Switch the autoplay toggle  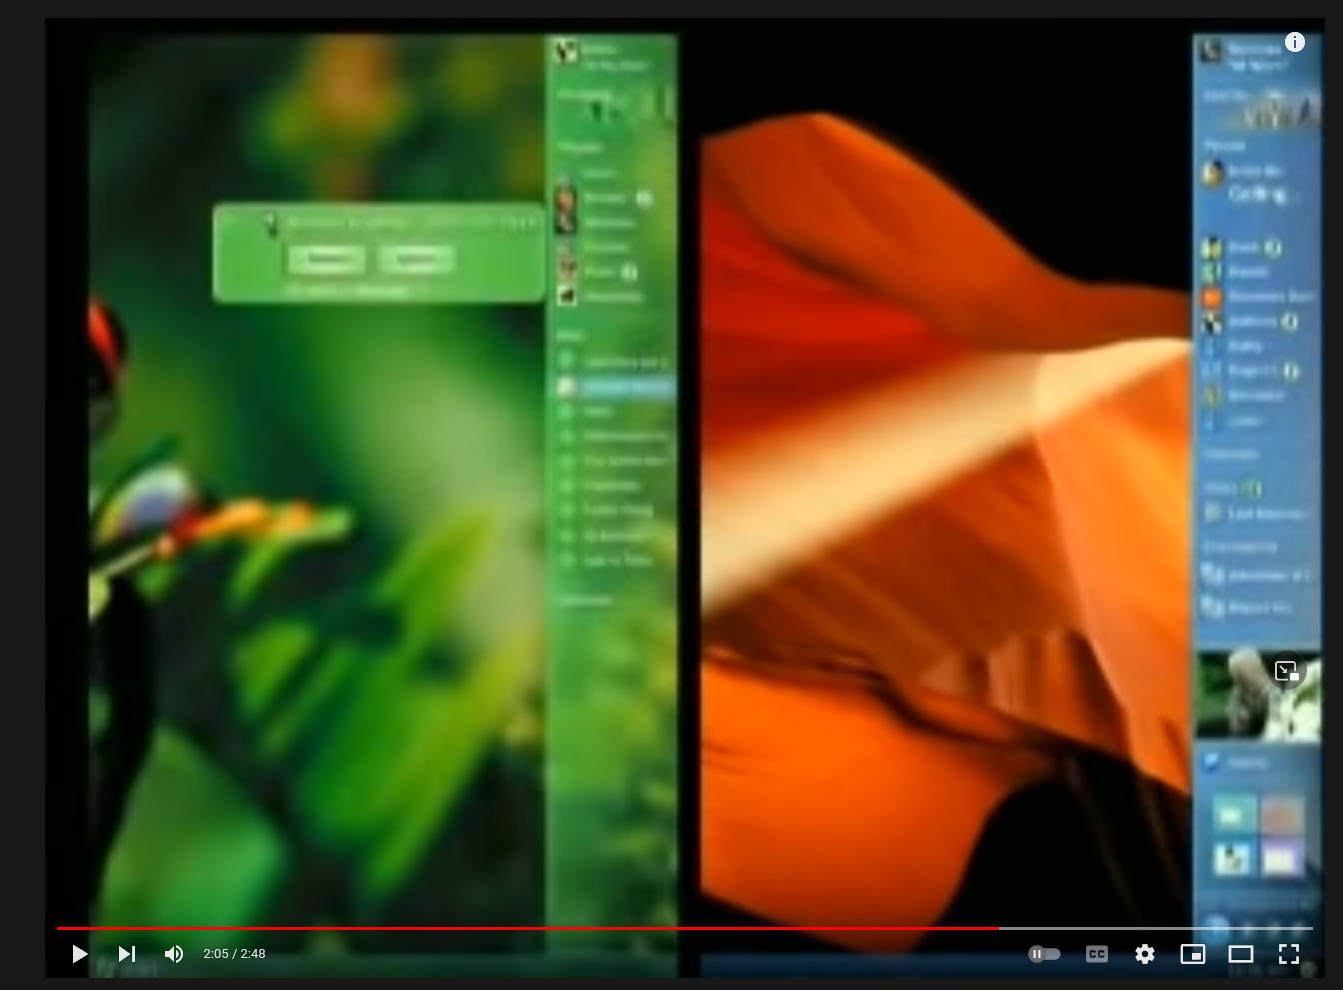(x=1044, y=954)
